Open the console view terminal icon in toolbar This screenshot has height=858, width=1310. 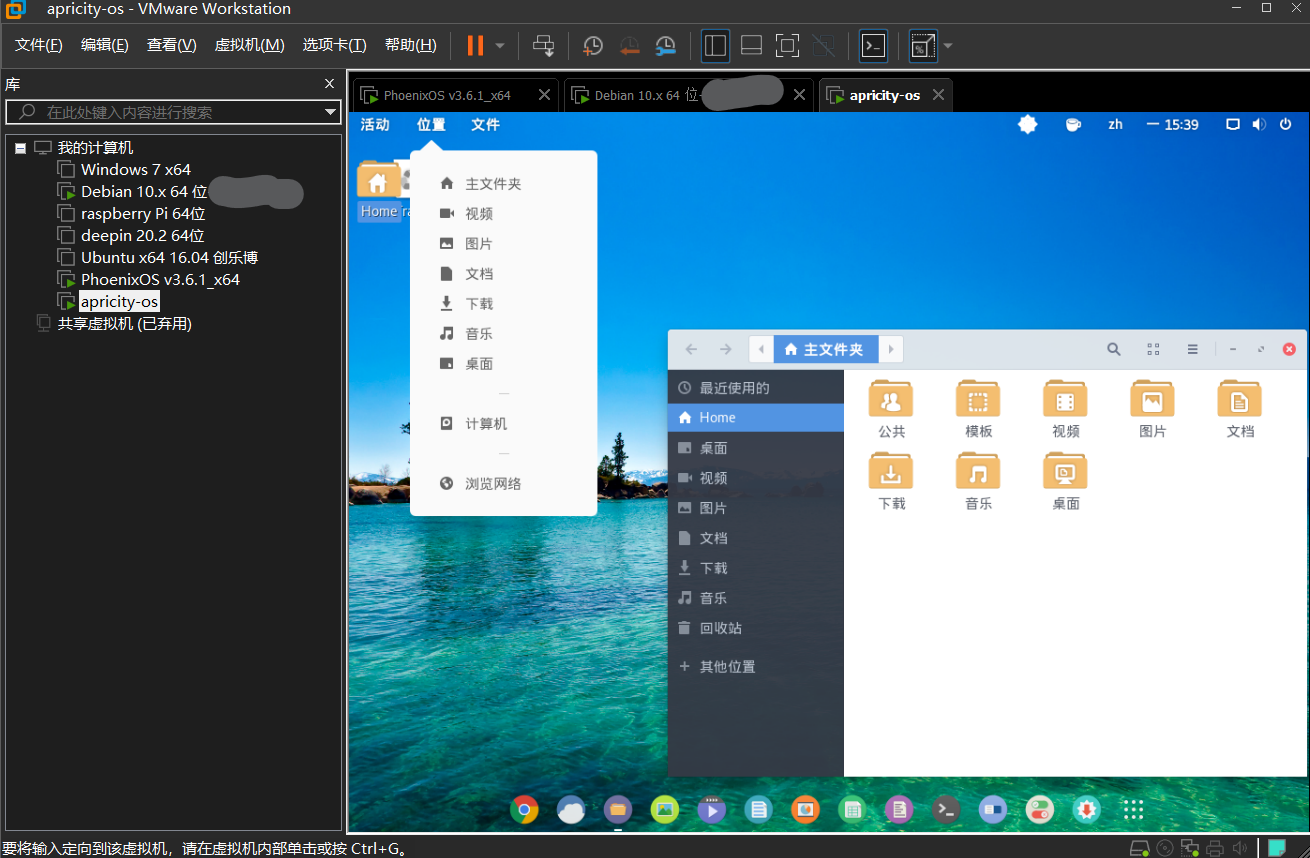coord(873,46)
